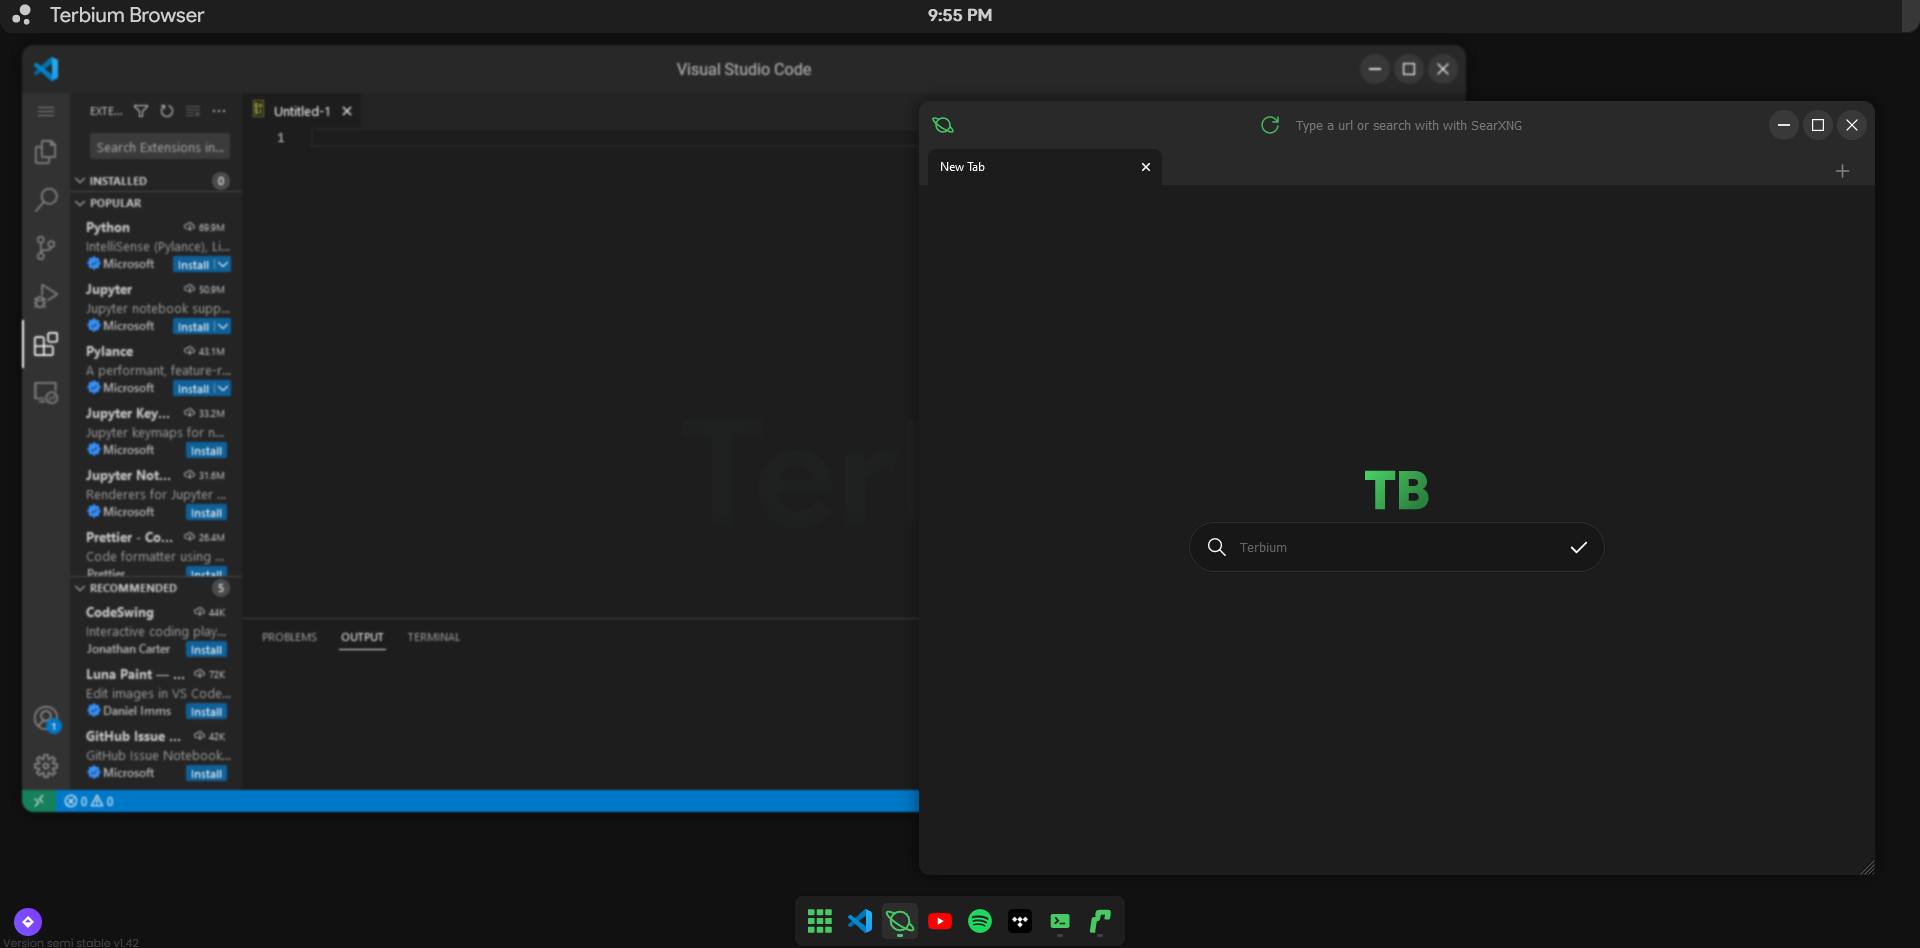Install the Jupyter extension
The image size is (1920, 948).
point(193,327)
